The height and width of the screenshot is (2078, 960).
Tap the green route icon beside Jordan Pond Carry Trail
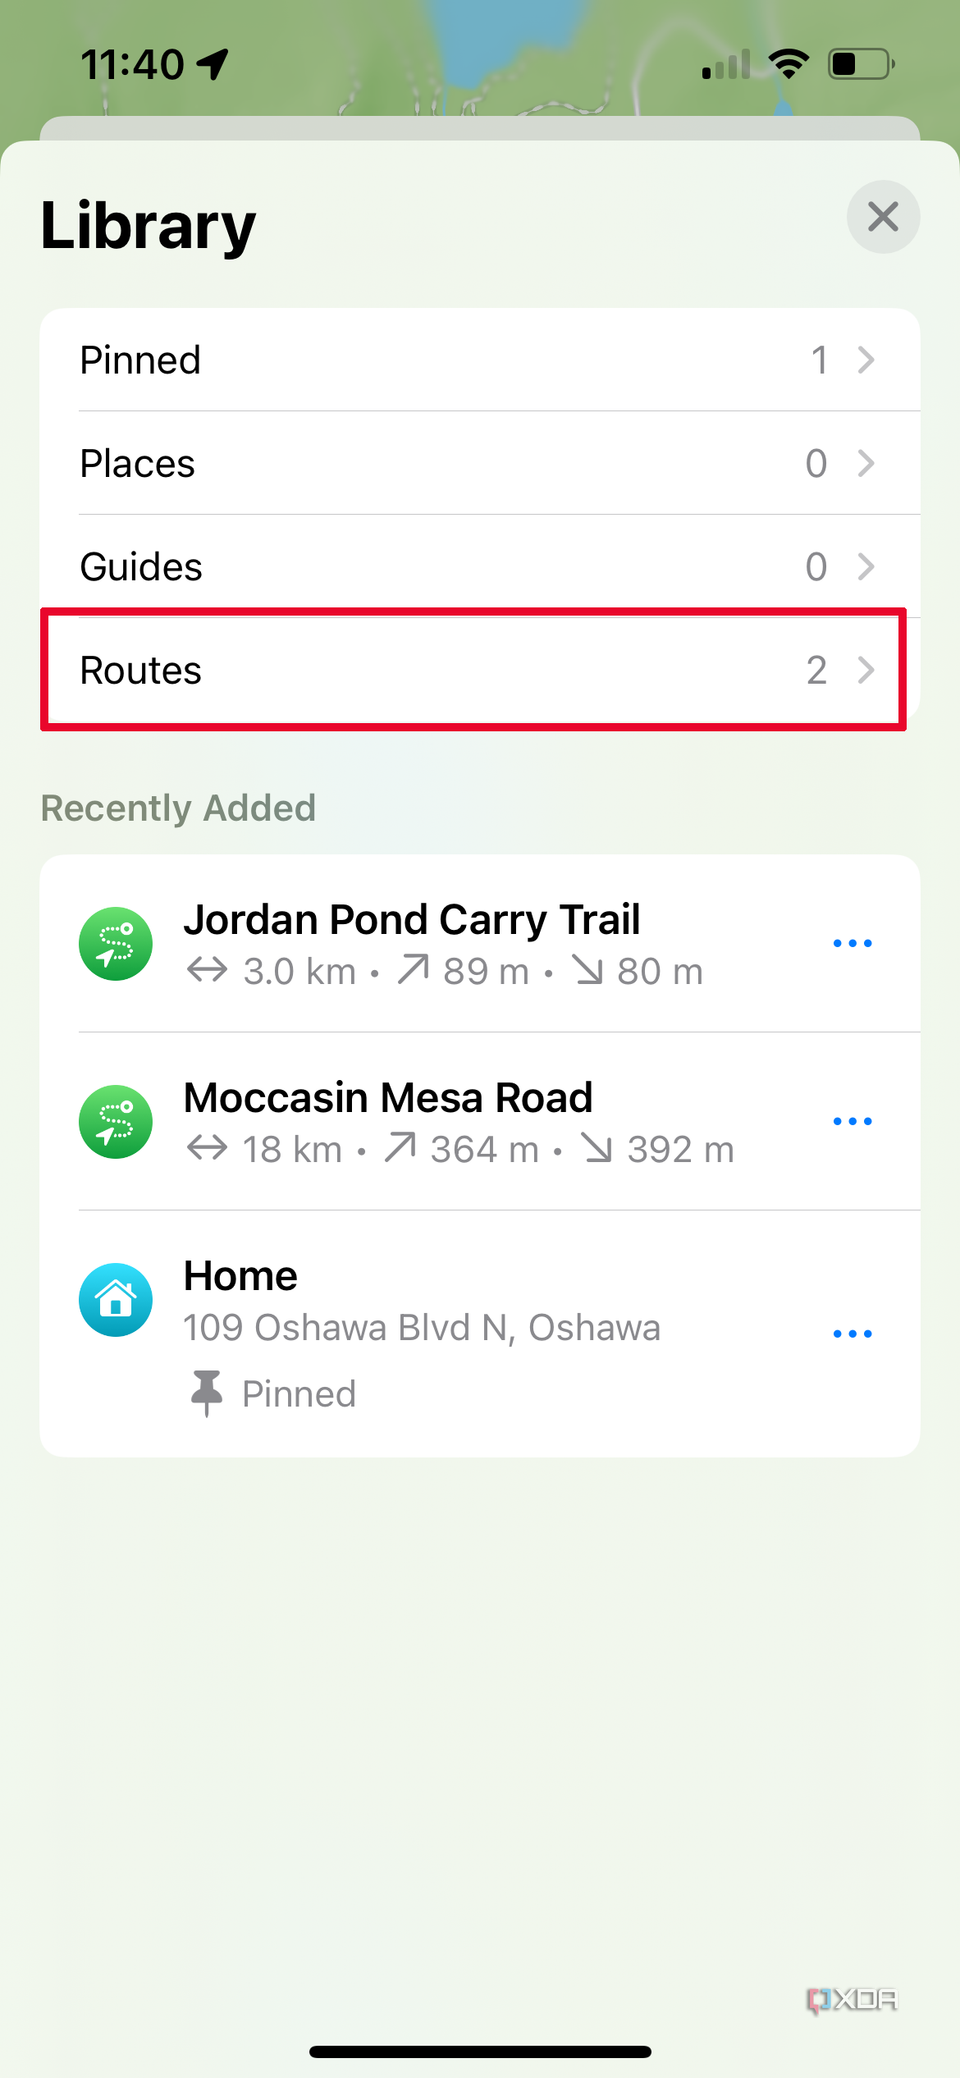pos(115,943)
